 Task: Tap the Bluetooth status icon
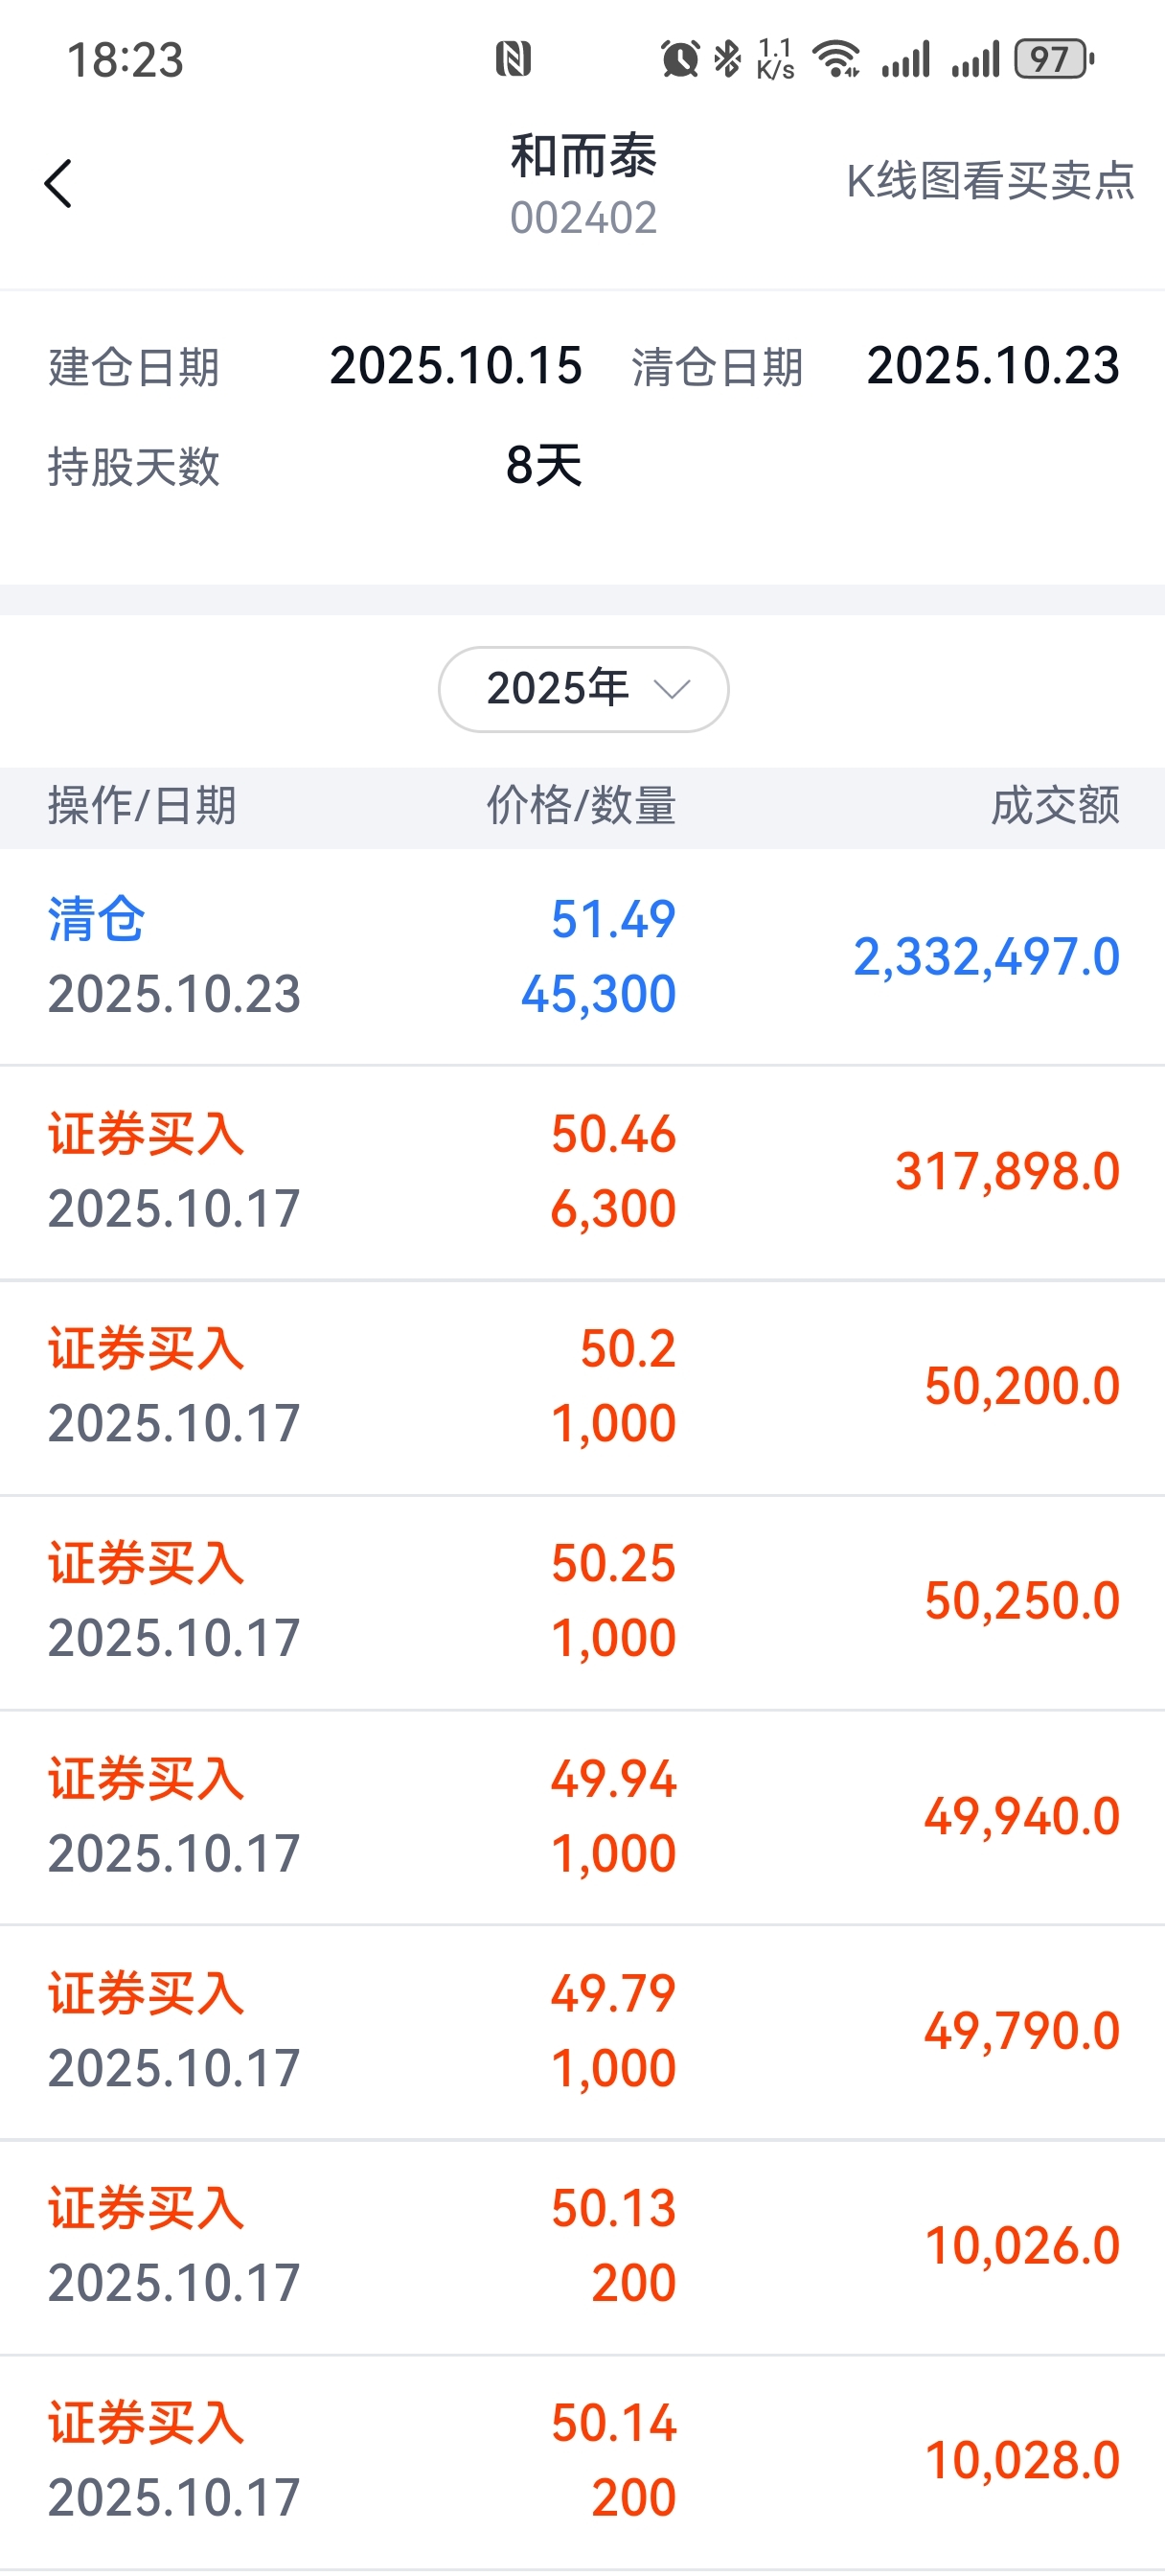coord(727,59)
